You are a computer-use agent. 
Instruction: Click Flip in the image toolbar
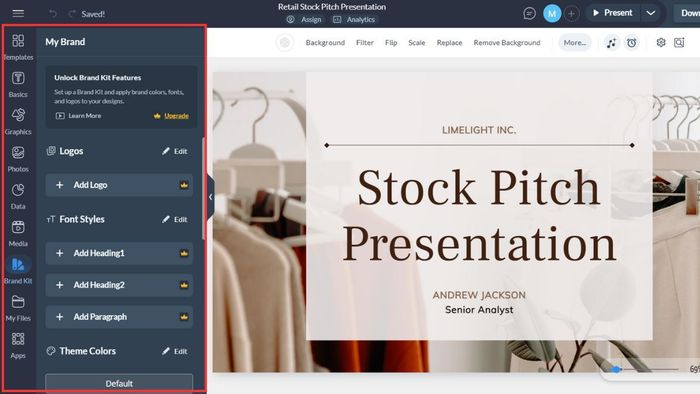391,43
